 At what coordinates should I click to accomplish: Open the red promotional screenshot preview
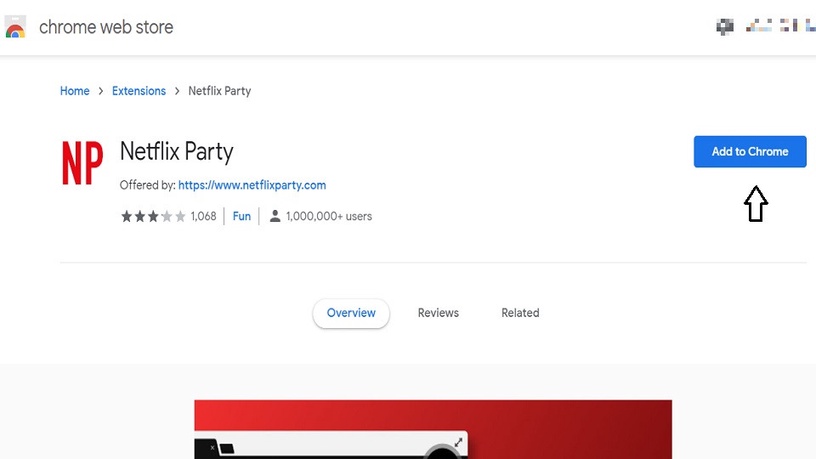[433, 429]
